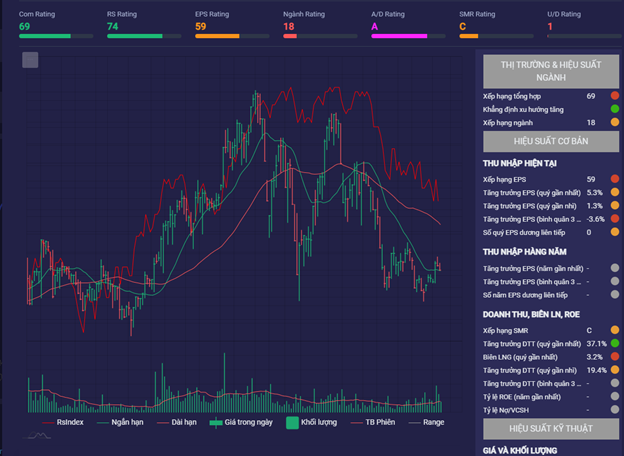The width and height of the screenshot is (624, 456).
Task: Click the green Com Rating progress bar
Action: click(x=45, y=36)
